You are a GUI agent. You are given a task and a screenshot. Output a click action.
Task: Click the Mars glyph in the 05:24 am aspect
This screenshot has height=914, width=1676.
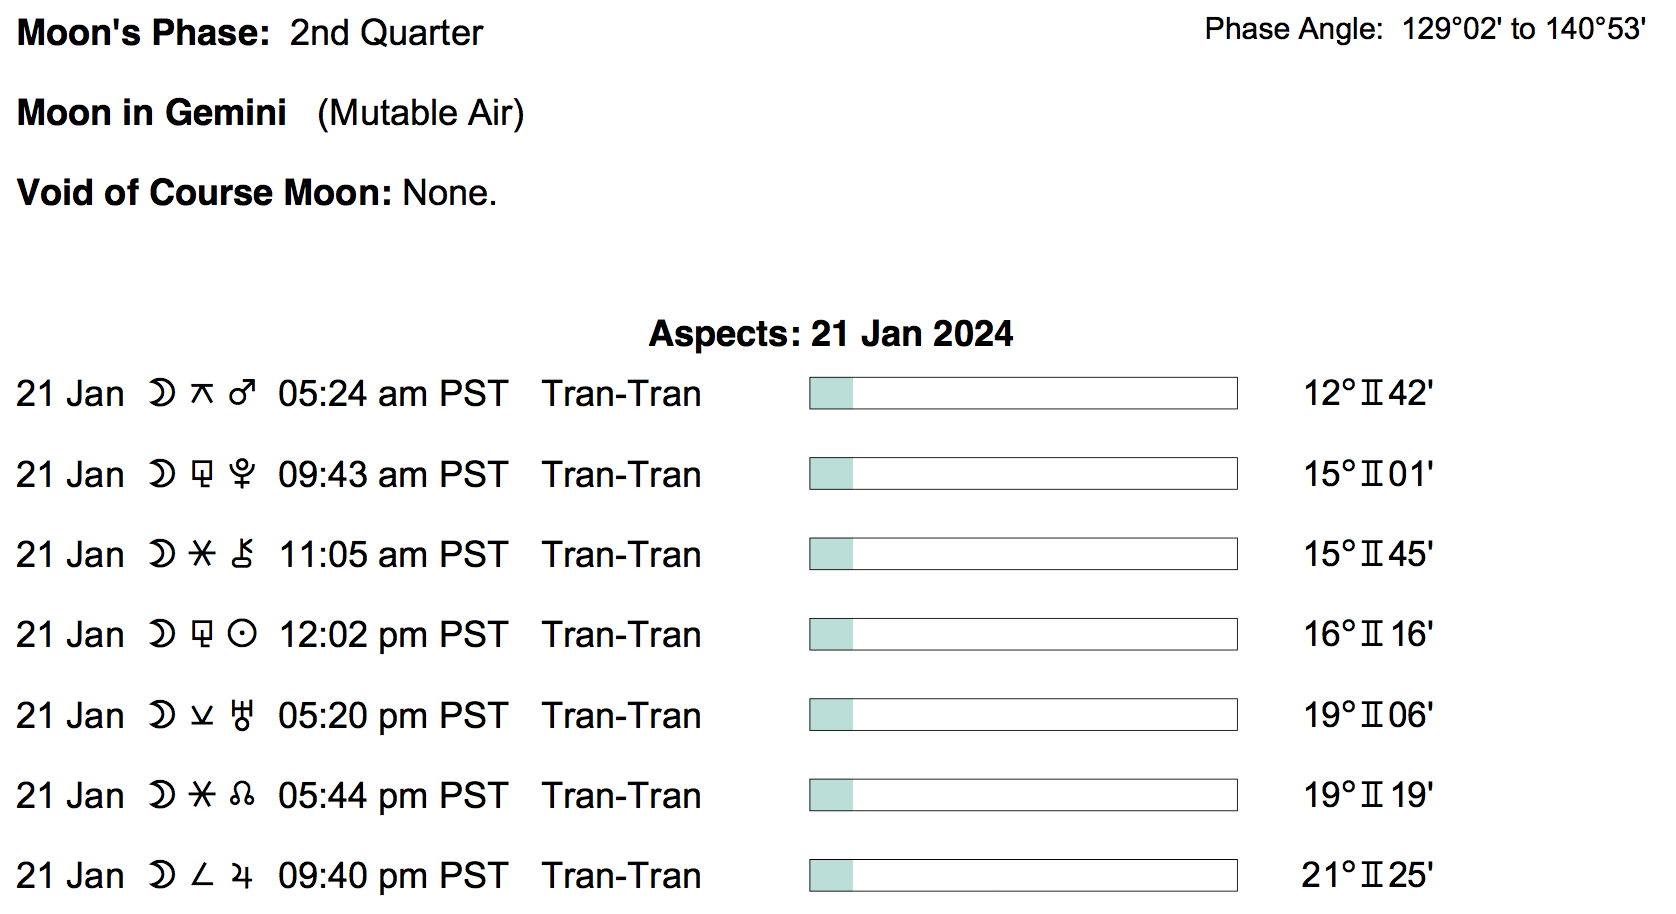click(x=242, y=393)
